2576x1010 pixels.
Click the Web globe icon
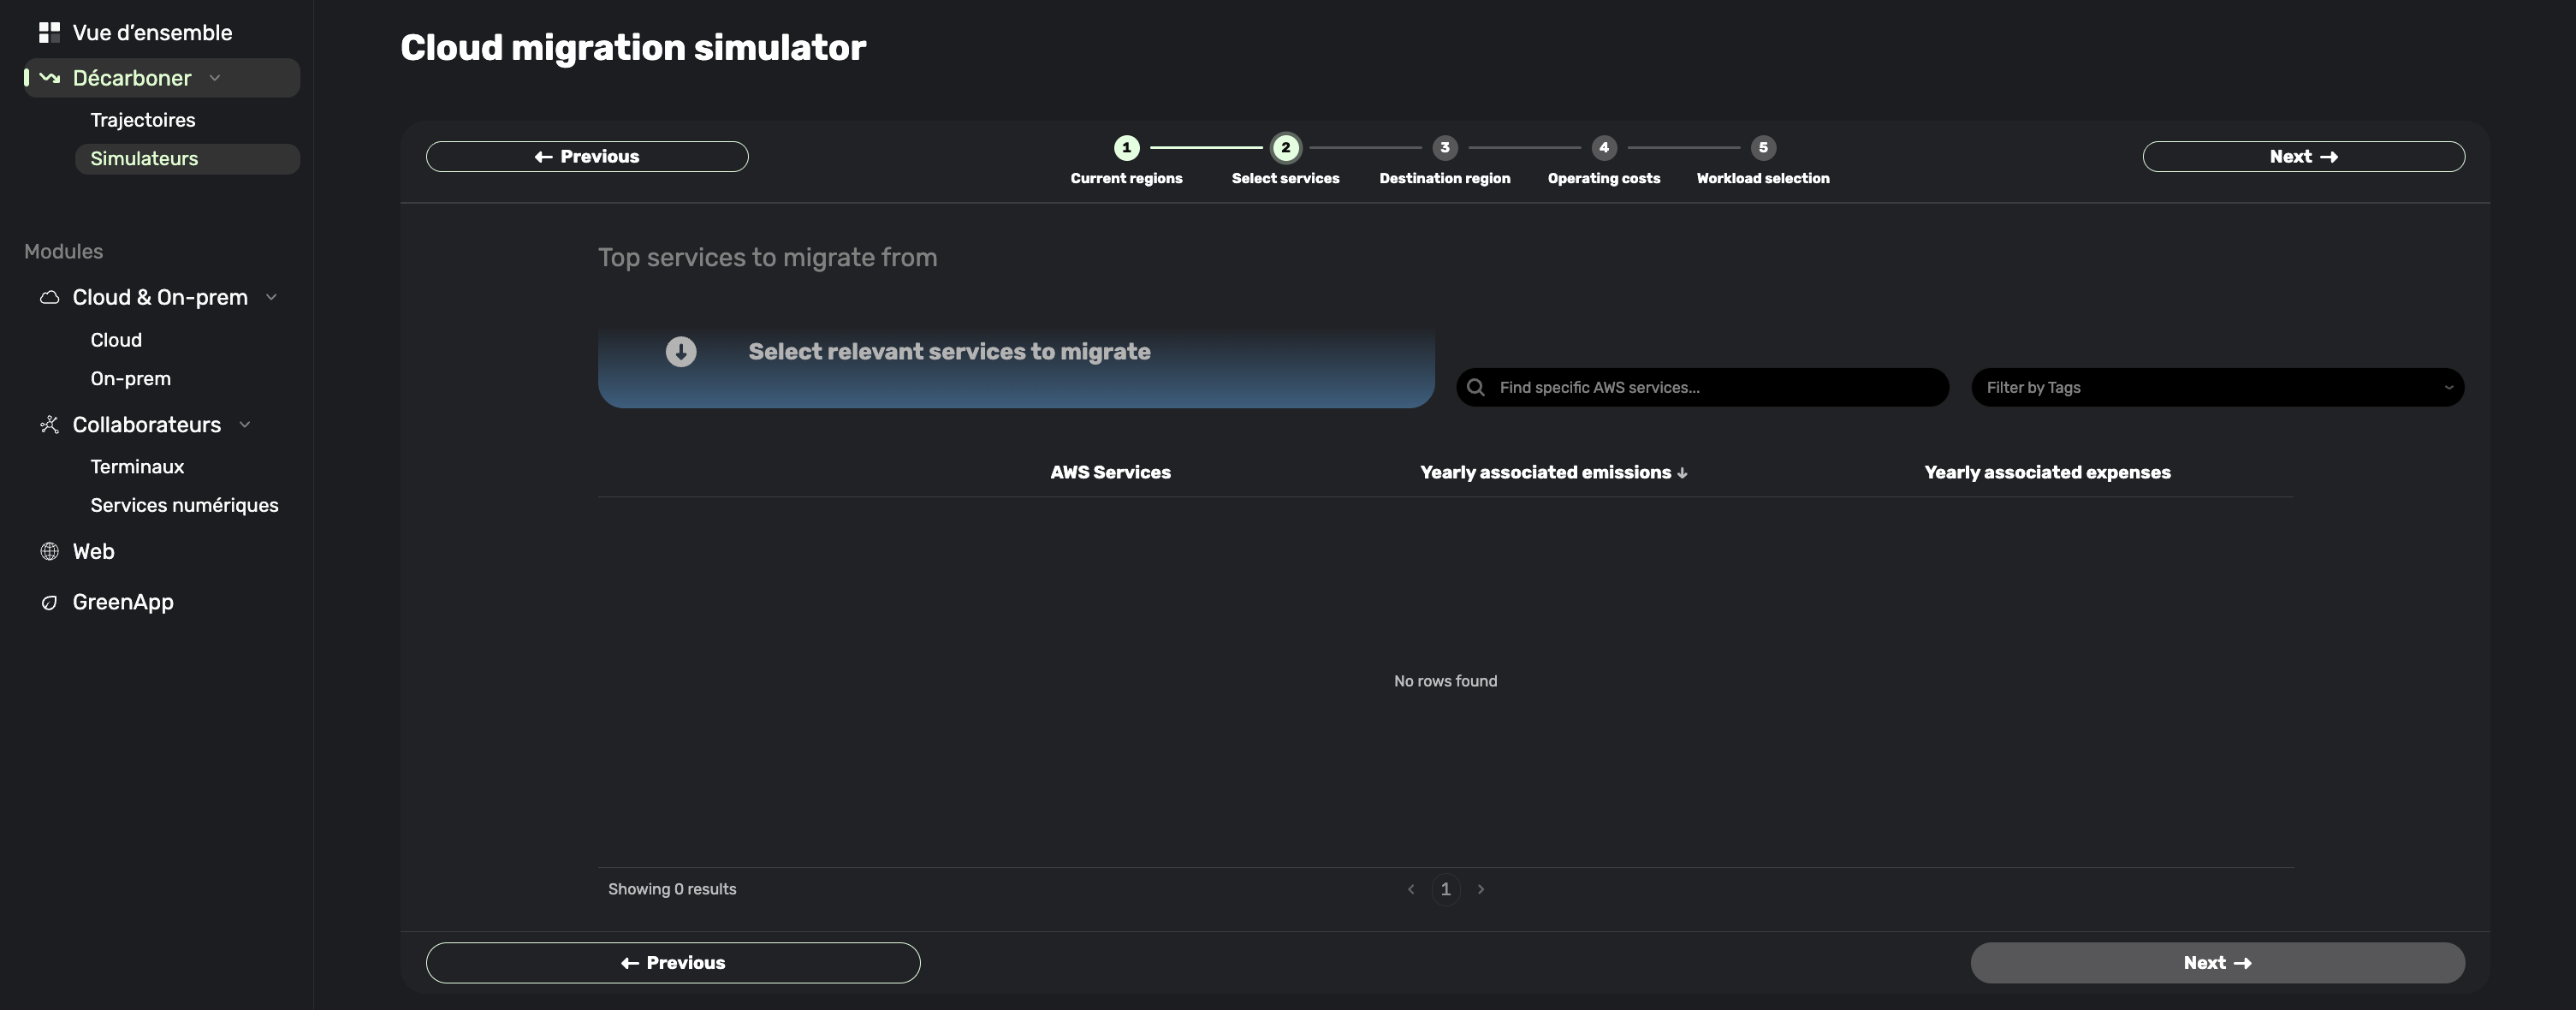49,552
